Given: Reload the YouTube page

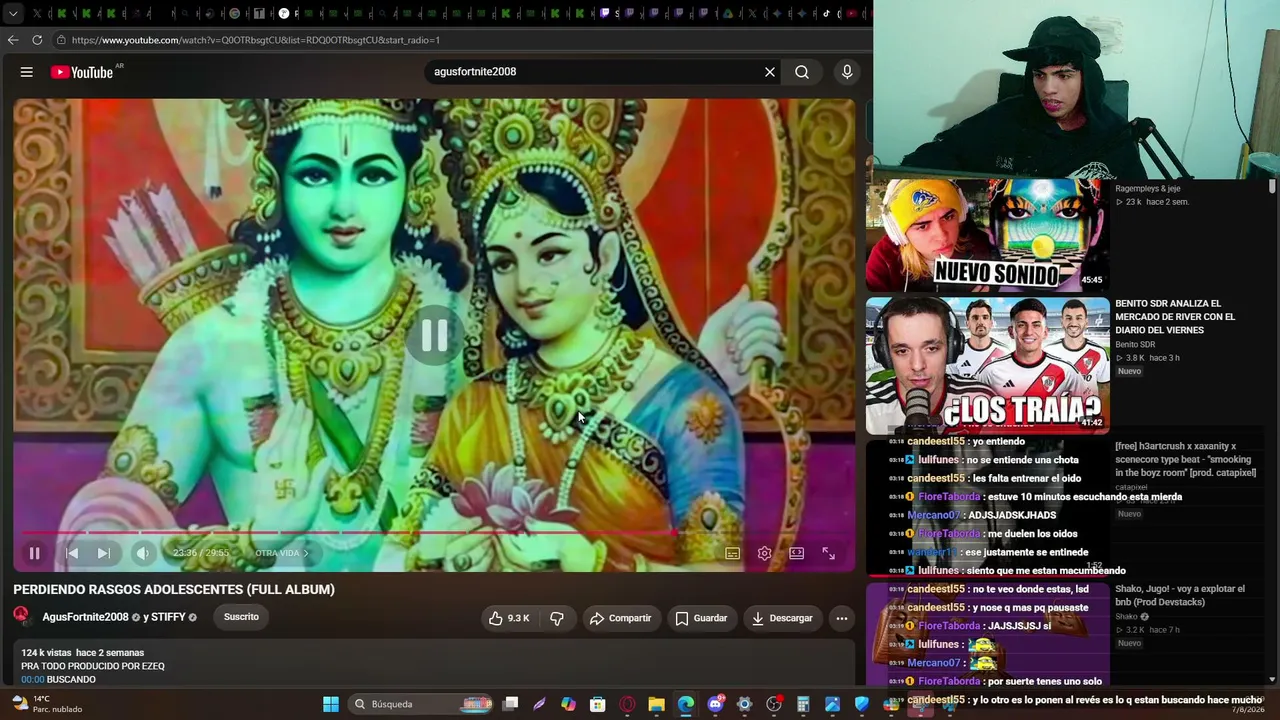Looking at the screenshot, I should pos(37,40).
